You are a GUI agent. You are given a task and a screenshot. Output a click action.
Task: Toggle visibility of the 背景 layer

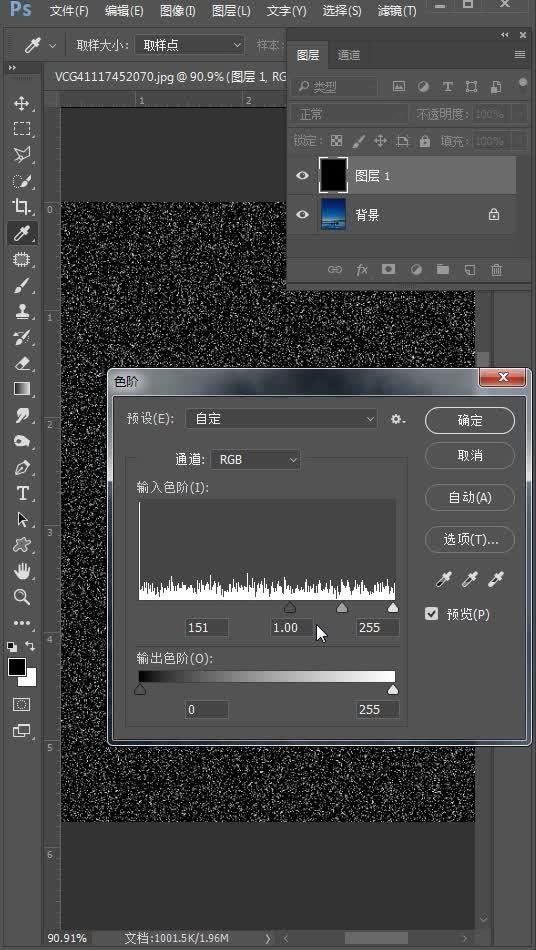tap(302, 214)
